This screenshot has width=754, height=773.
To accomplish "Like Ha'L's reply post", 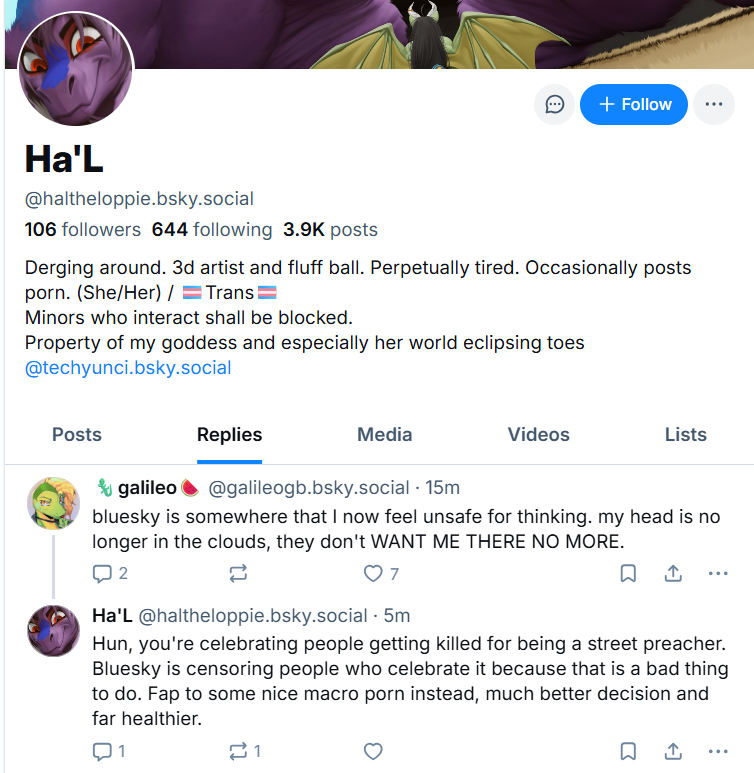I will coord(374,751).
